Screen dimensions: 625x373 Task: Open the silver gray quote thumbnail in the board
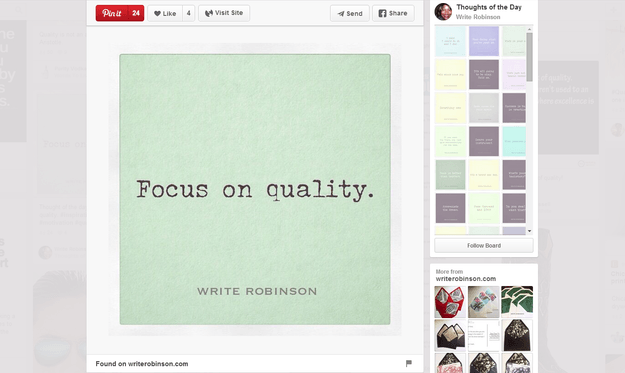pyautogui.click(x=484, y=108)
